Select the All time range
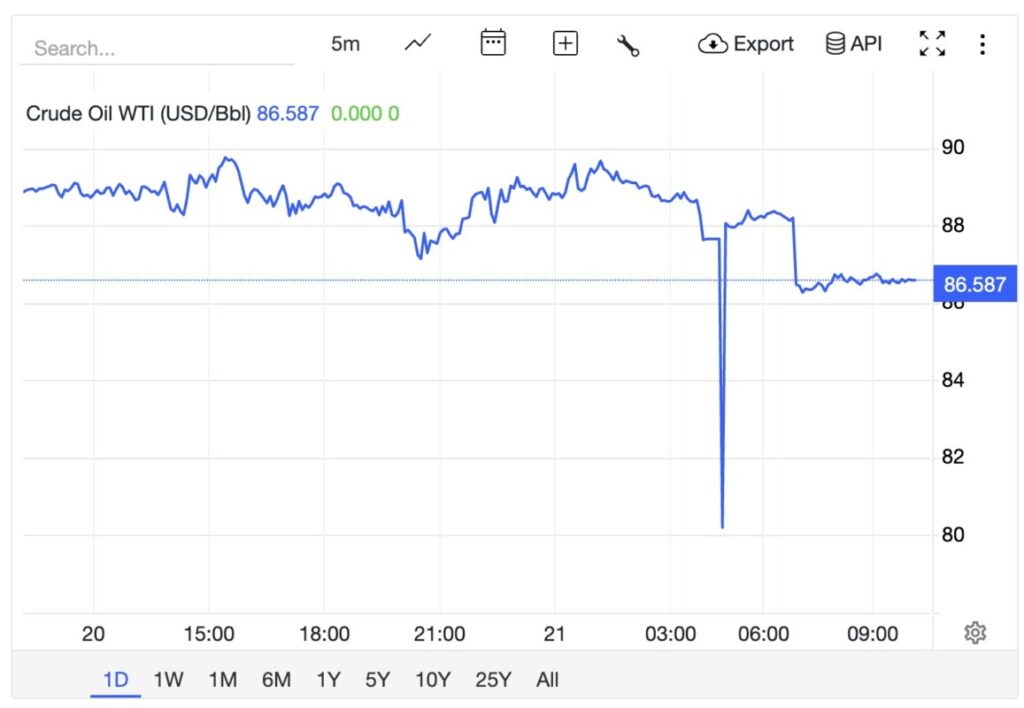The width and height of the screenshot is (1024, 708). 547,680
